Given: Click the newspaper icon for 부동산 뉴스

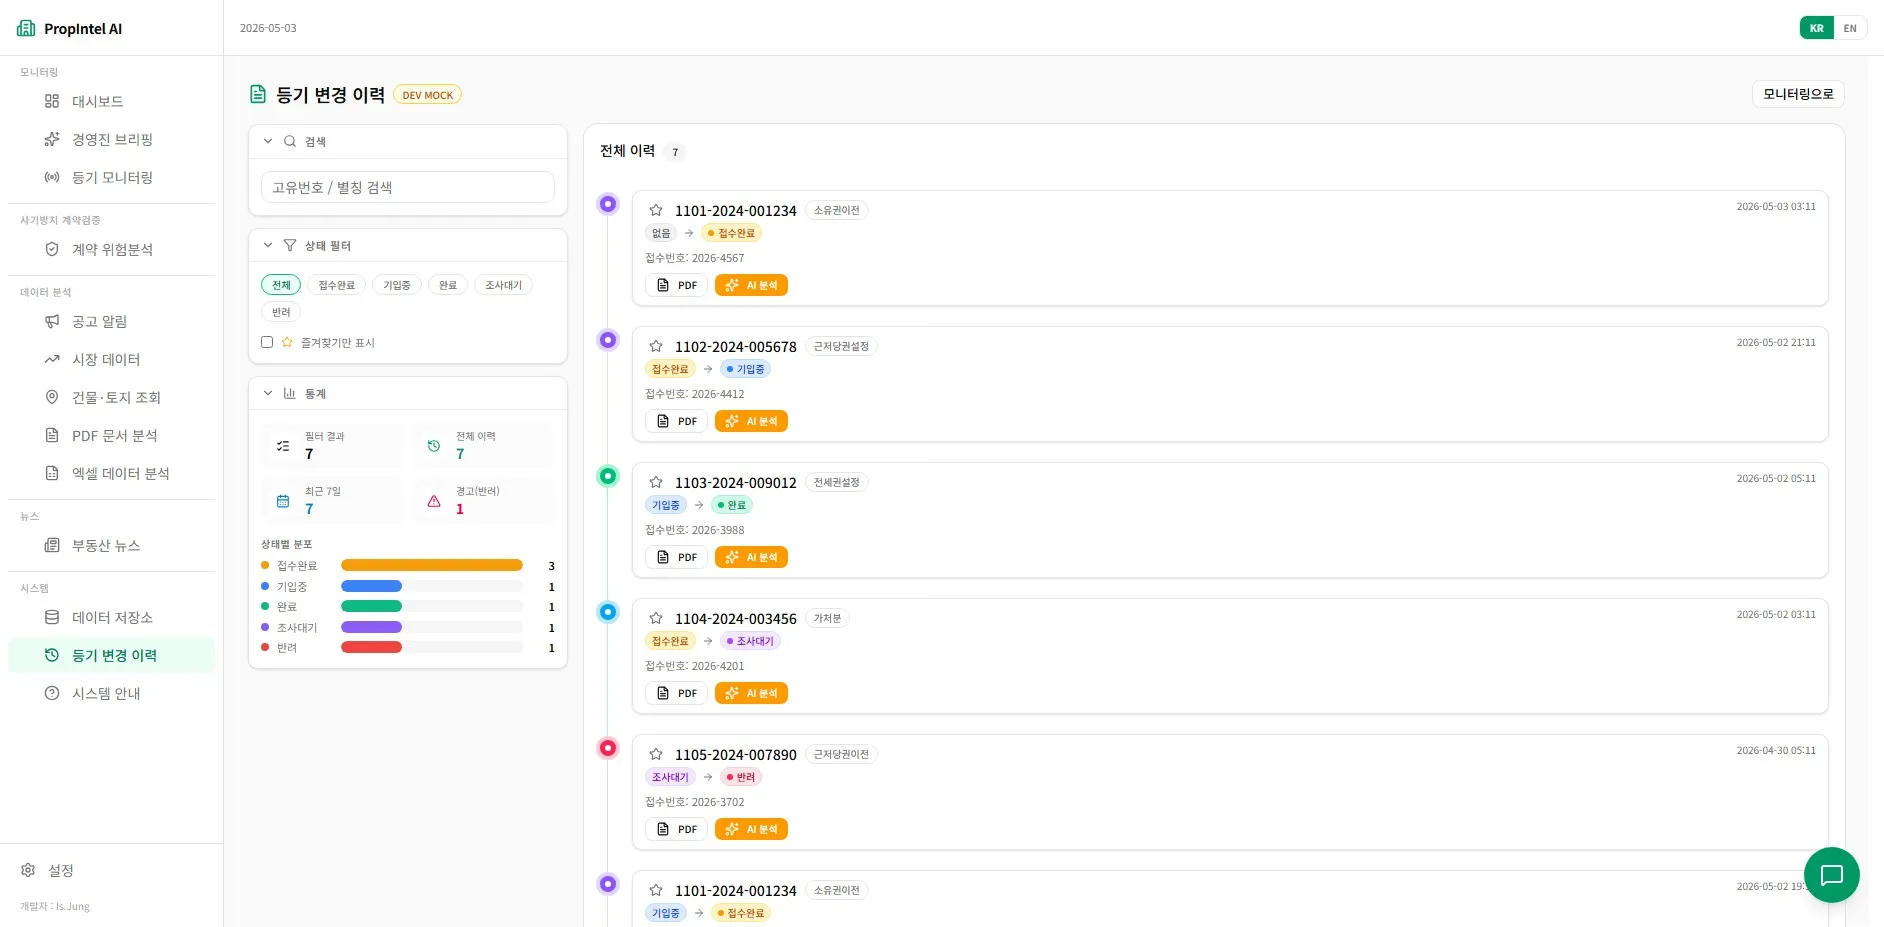Looking at the screenshot, I should point(52,545).
